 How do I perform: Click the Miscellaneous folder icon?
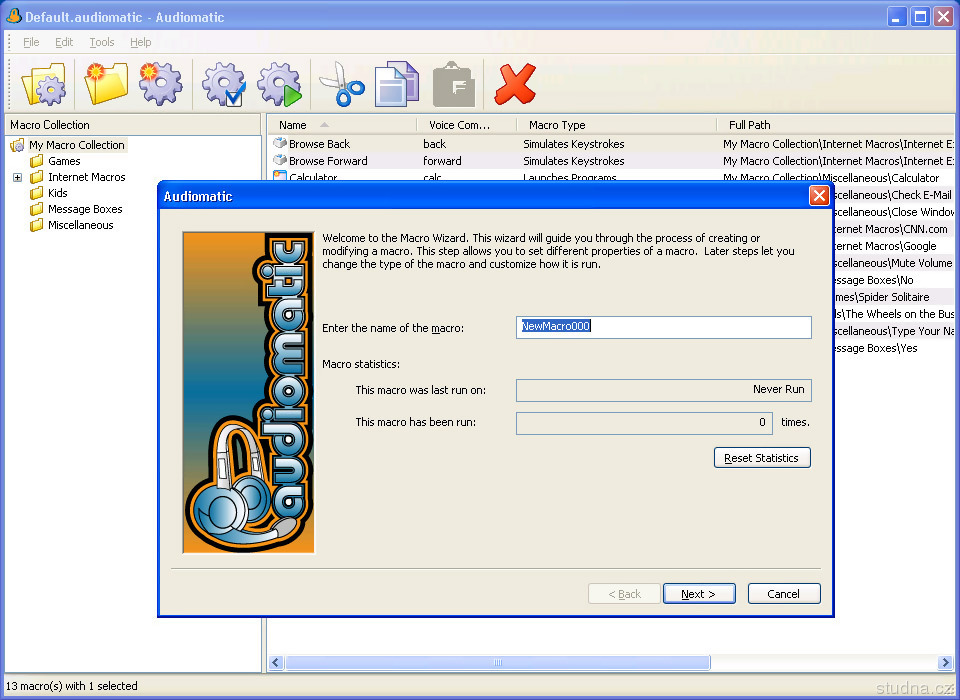(x=37, y=225)
